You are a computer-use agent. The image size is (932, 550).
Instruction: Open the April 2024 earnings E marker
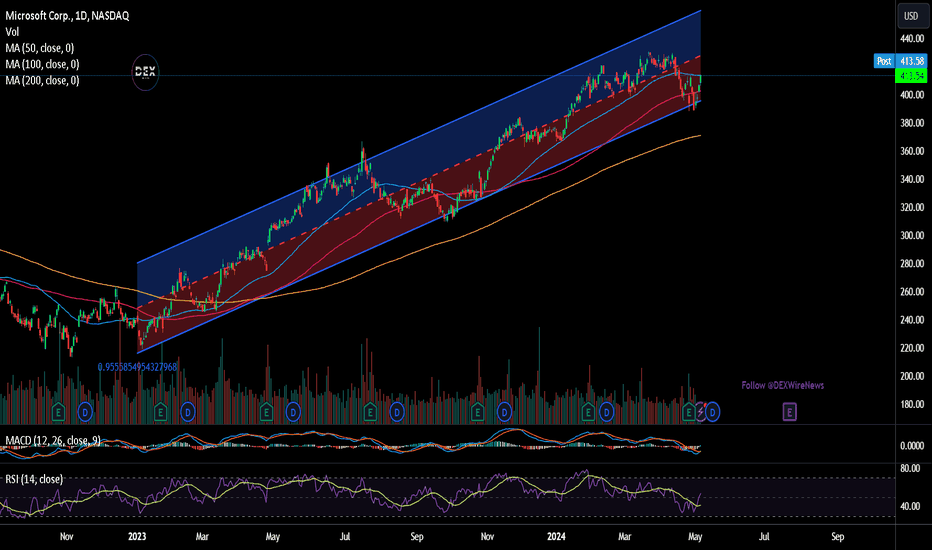click(x=689, y=411)
